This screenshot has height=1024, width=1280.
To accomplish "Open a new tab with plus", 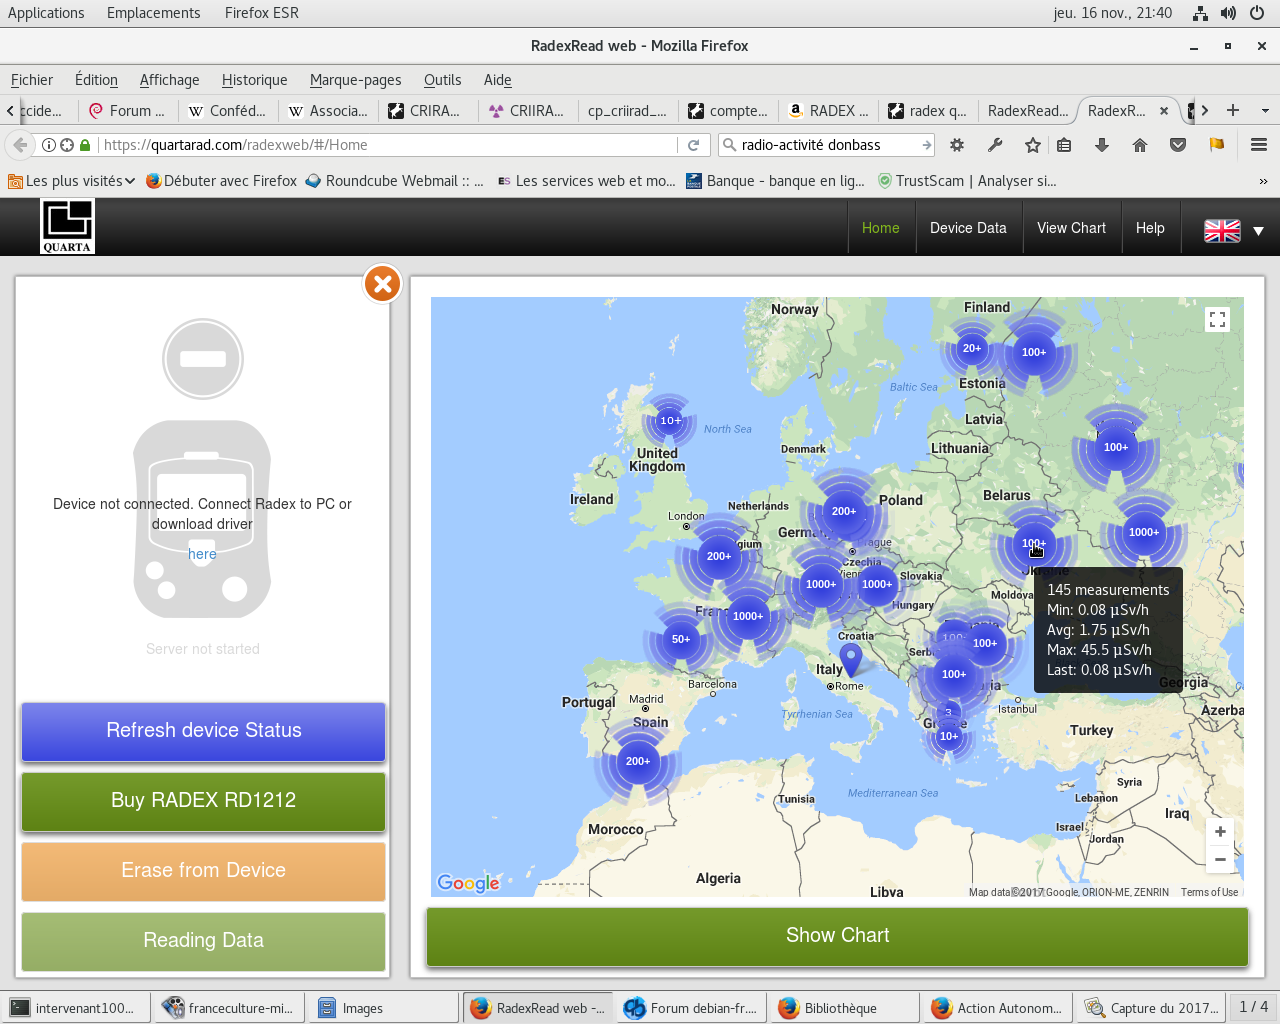I will pyautogui.click(x=1233, y=111).
